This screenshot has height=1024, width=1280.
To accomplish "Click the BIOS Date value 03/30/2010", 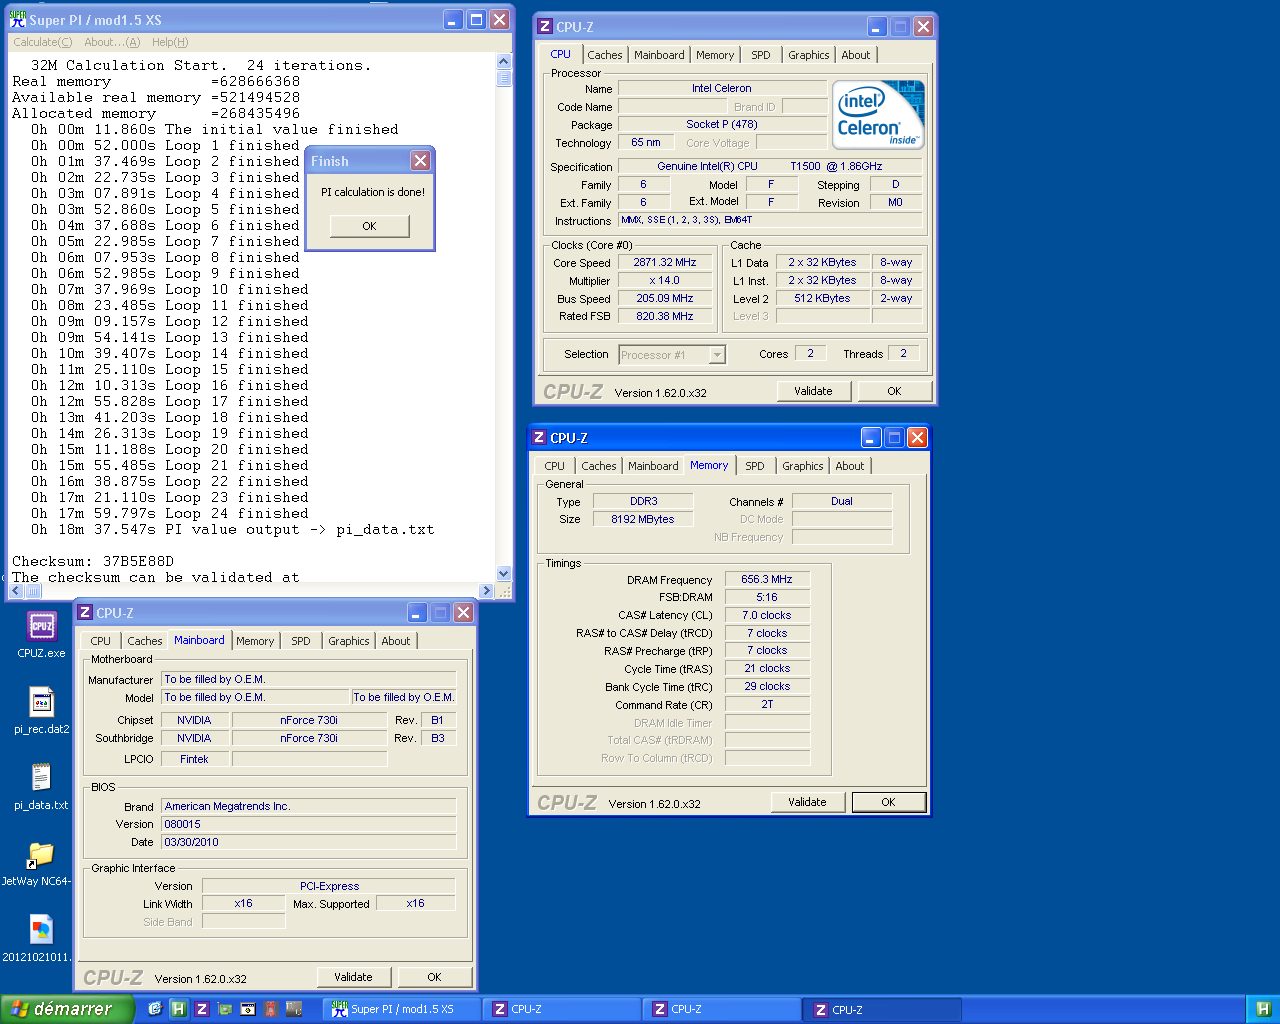I will (x=309, y=842).
